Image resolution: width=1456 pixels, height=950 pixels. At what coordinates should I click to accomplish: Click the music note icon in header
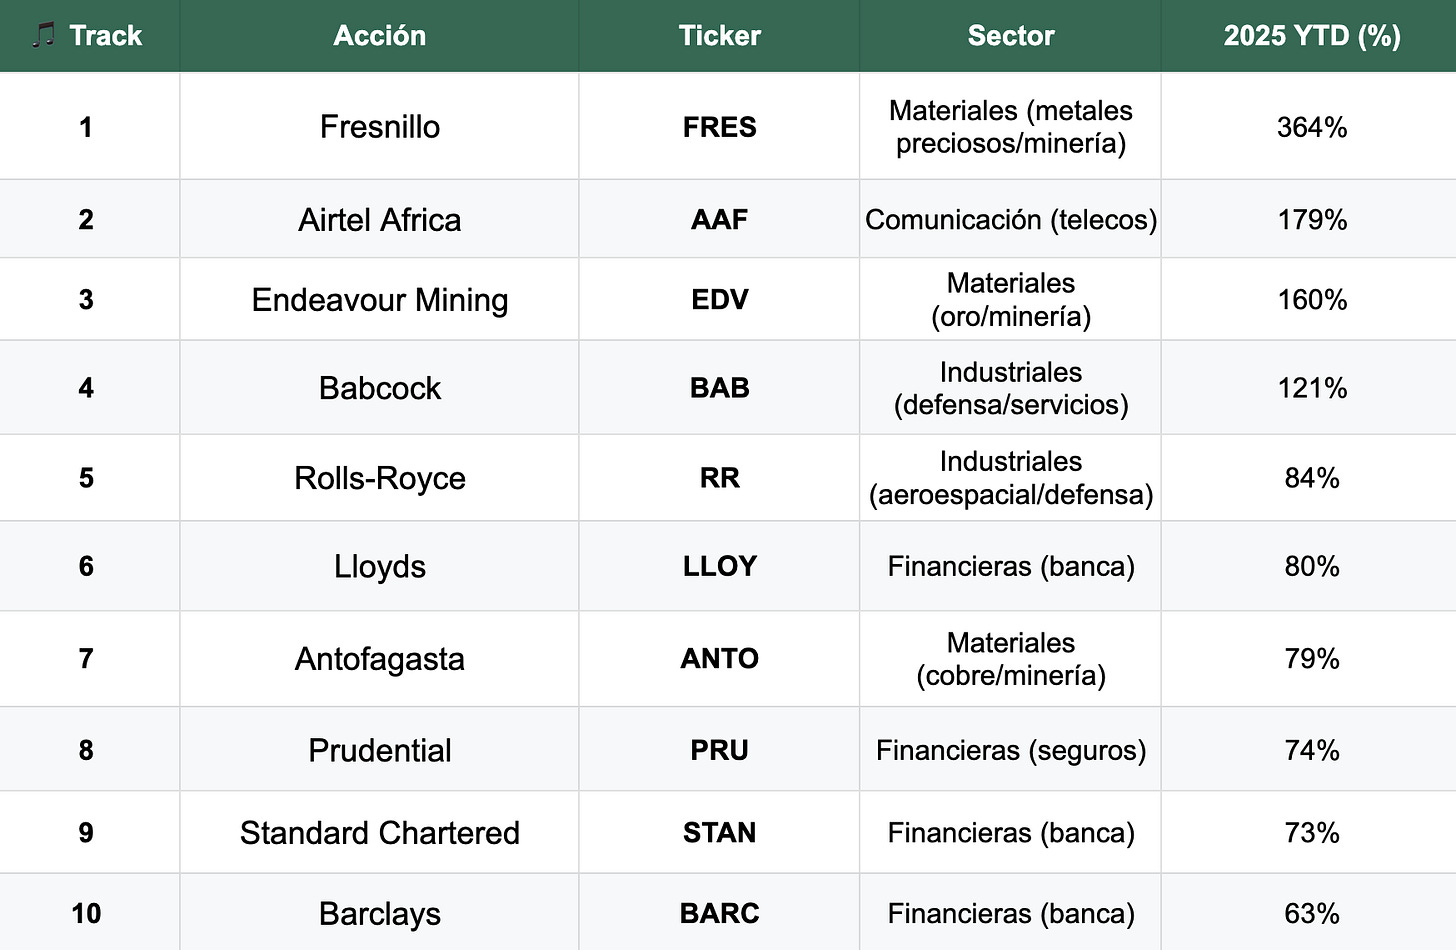42,36
